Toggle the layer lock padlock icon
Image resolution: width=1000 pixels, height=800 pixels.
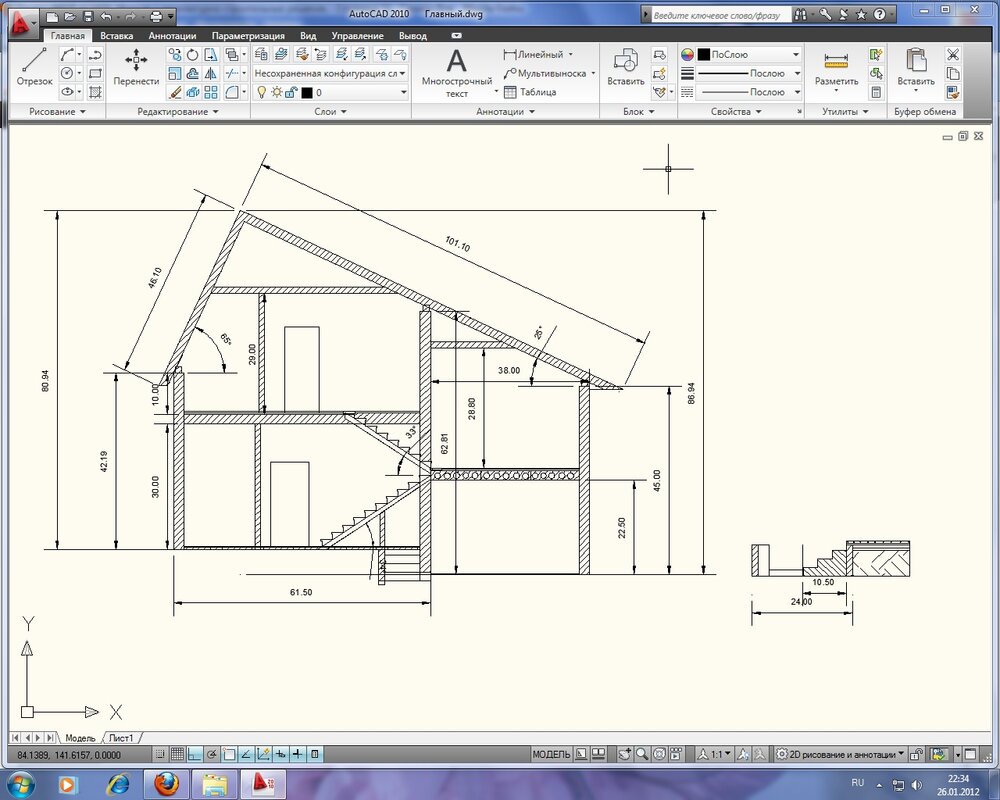click(x=291, y=92)
